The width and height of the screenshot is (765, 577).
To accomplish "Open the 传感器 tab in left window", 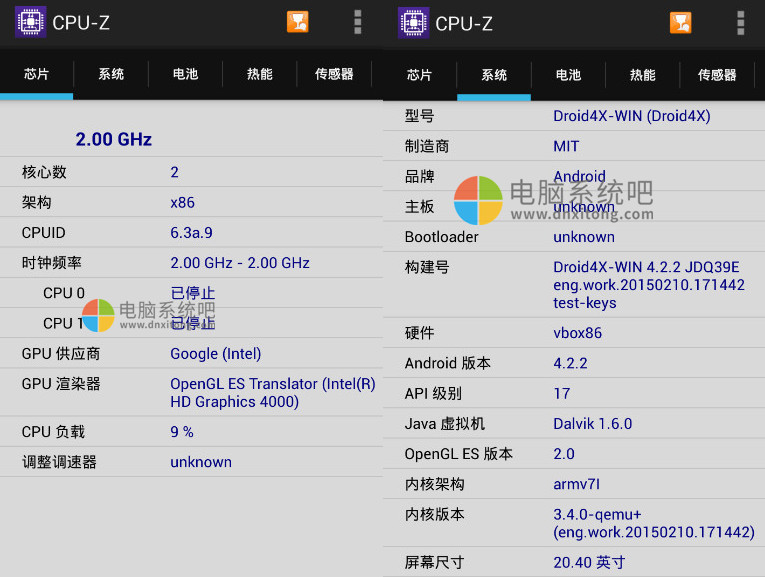I will [334, 74].
